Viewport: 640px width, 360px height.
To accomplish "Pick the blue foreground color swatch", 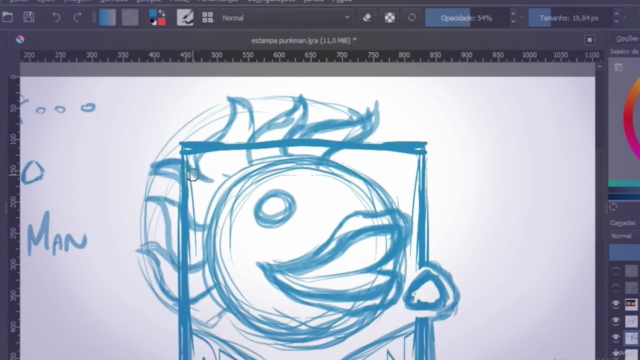I will [x=153, y=13].
